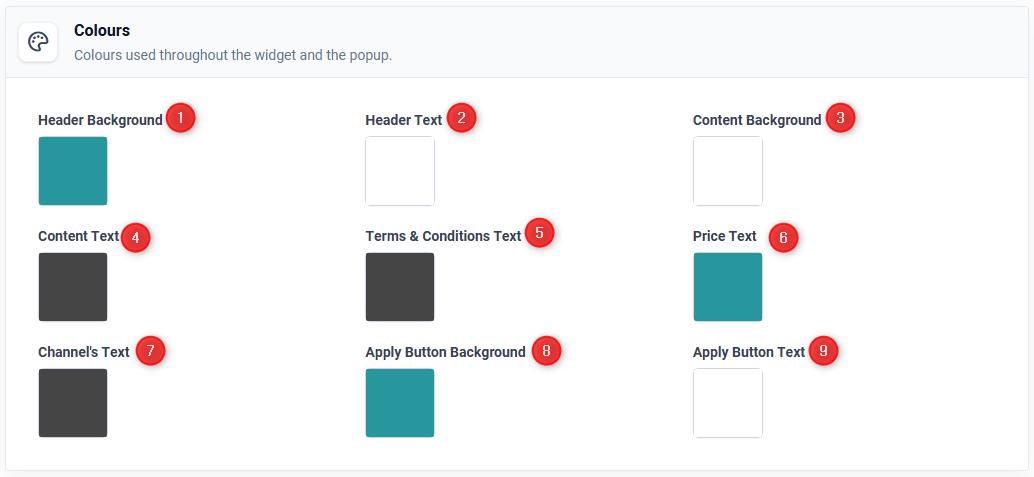Open the Channel's Text dark colour swatch
The image size is (1034, 477).
tap(73, 403)
